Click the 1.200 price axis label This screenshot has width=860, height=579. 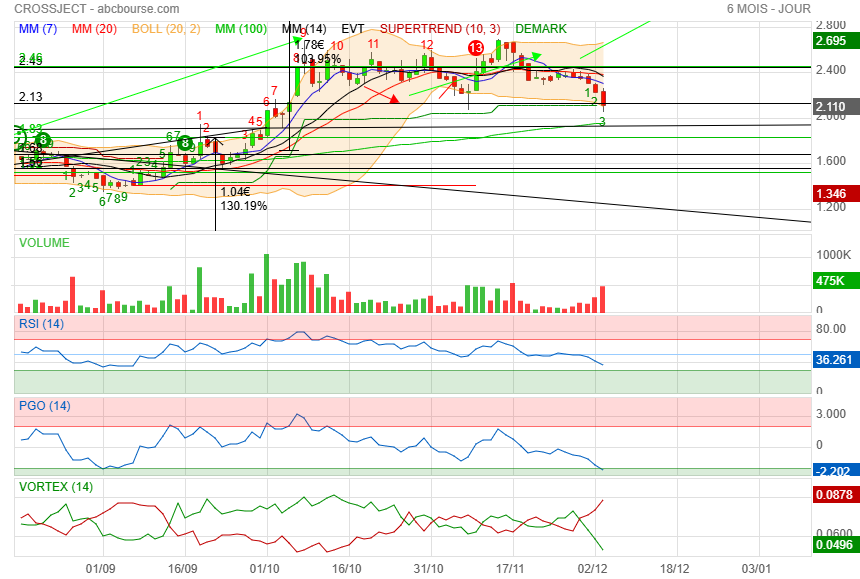831,207
